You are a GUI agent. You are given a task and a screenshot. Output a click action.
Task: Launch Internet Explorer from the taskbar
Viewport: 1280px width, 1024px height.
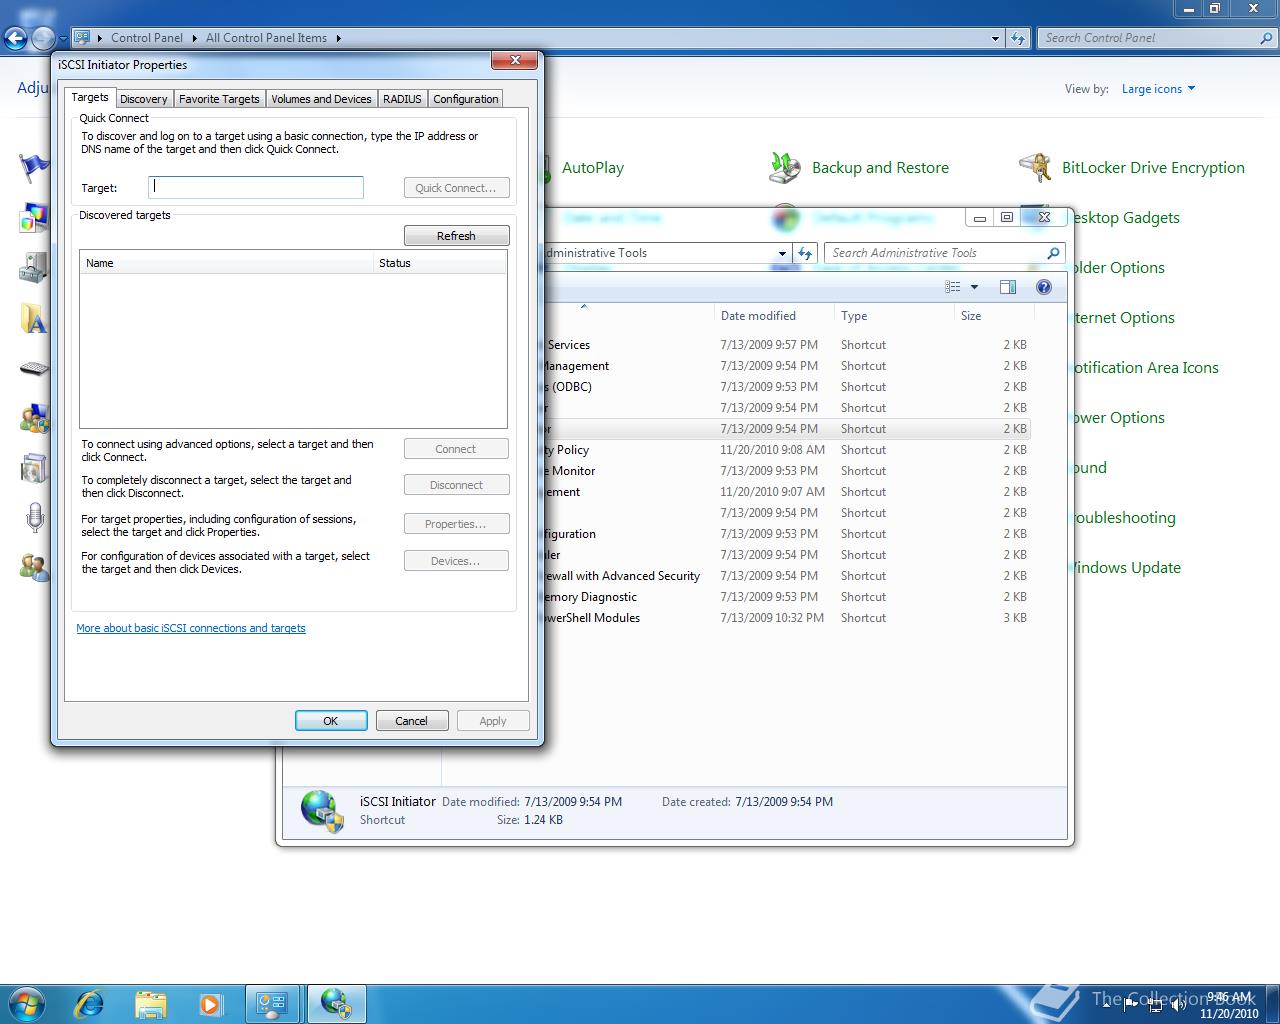pos(90,1003)
